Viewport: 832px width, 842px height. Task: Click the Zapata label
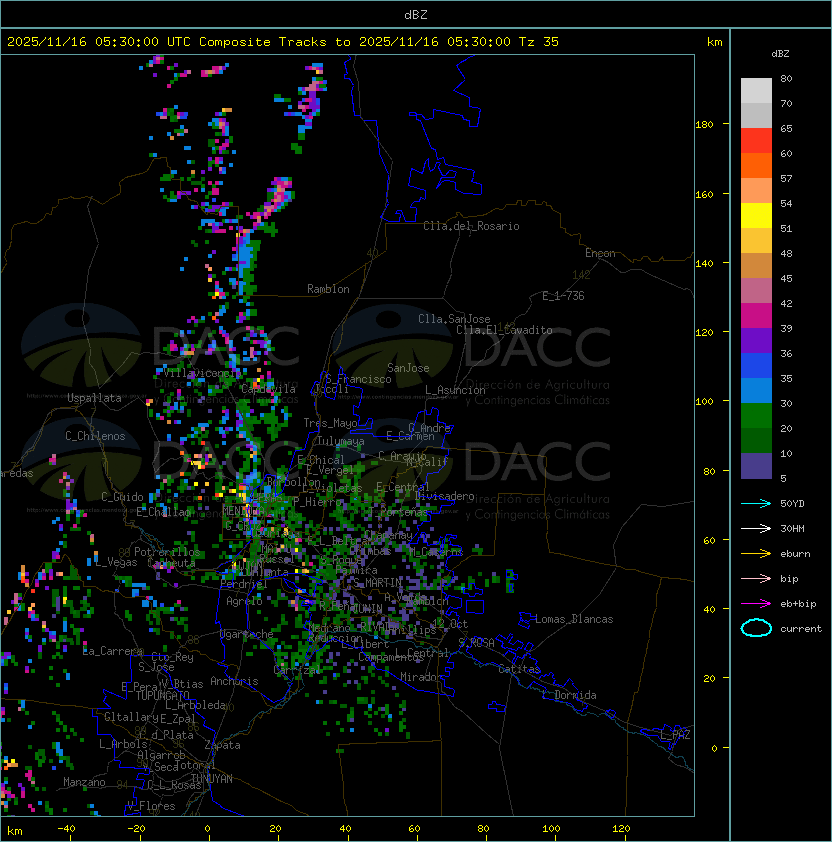[x=222, y=745]
